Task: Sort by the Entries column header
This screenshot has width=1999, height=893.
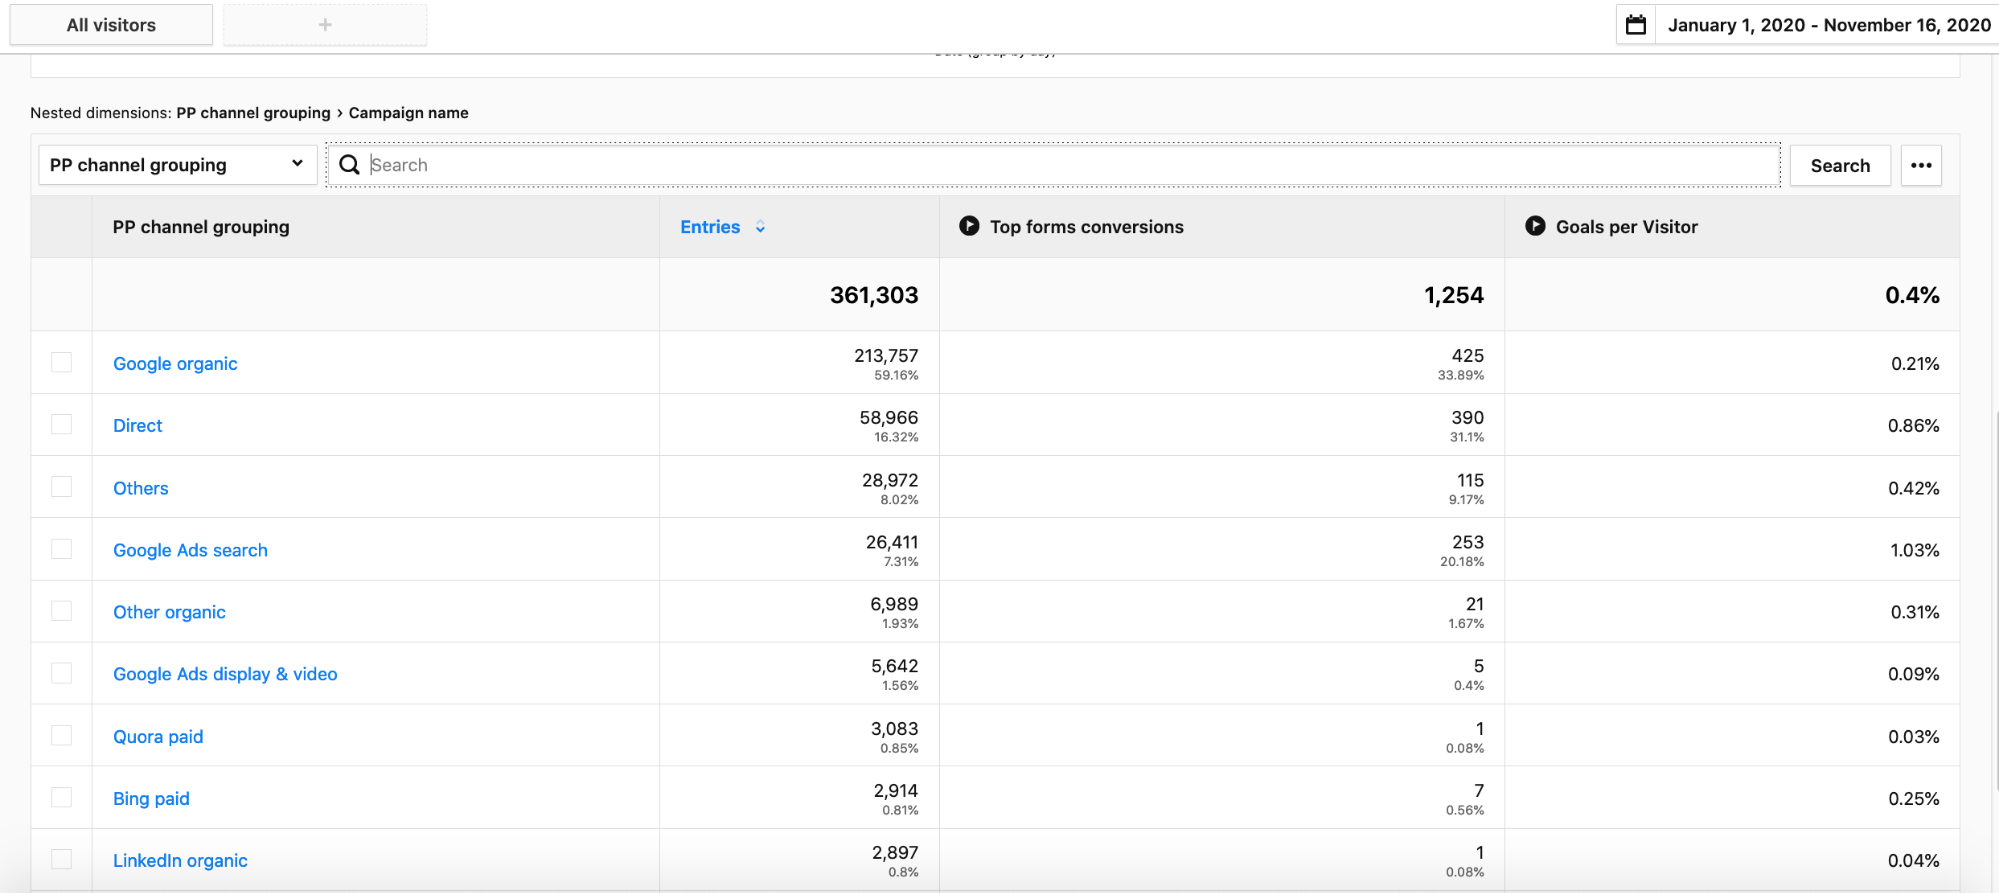Action: (x=710, y=227)
